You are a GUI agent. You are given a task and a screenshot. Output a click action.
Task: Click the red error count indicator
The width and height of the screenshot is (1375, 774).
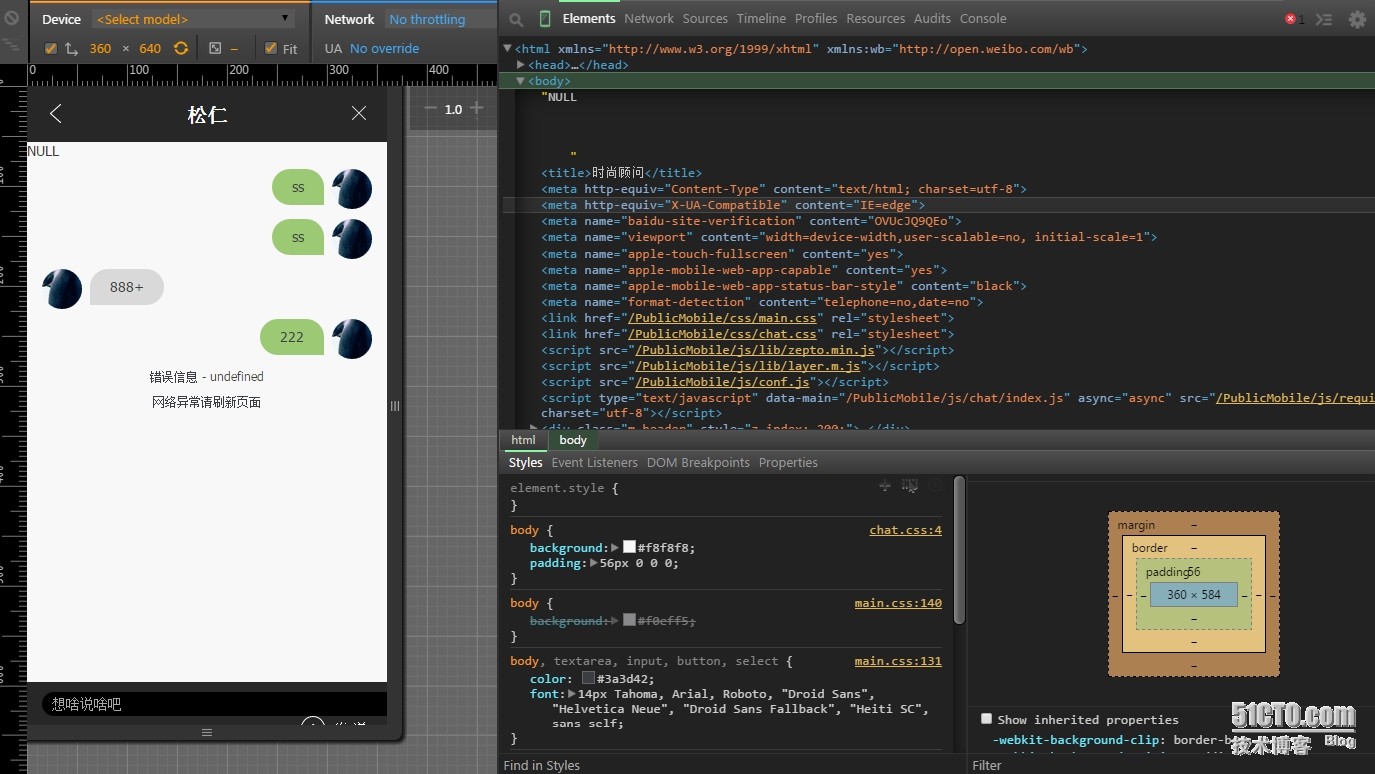point(1294,19)
